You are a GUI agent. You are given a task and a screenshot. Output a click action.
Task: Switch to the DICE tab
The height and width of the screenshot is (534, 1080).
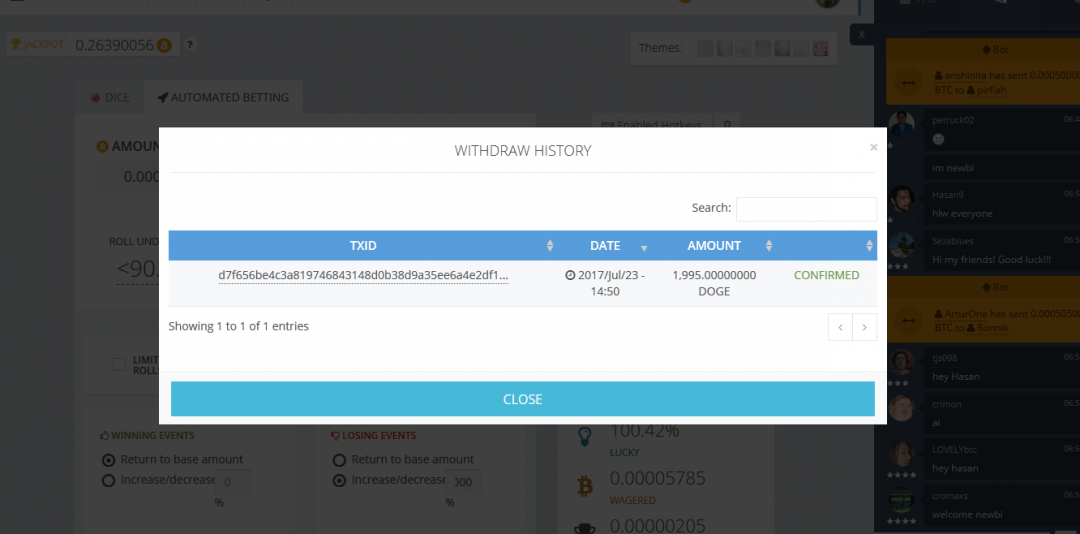click(x=110, y=98)
